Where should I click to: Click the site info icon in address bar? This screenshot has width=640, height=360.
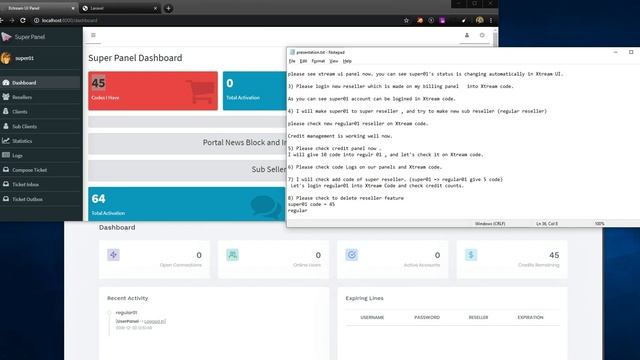(x=36, y=20)
